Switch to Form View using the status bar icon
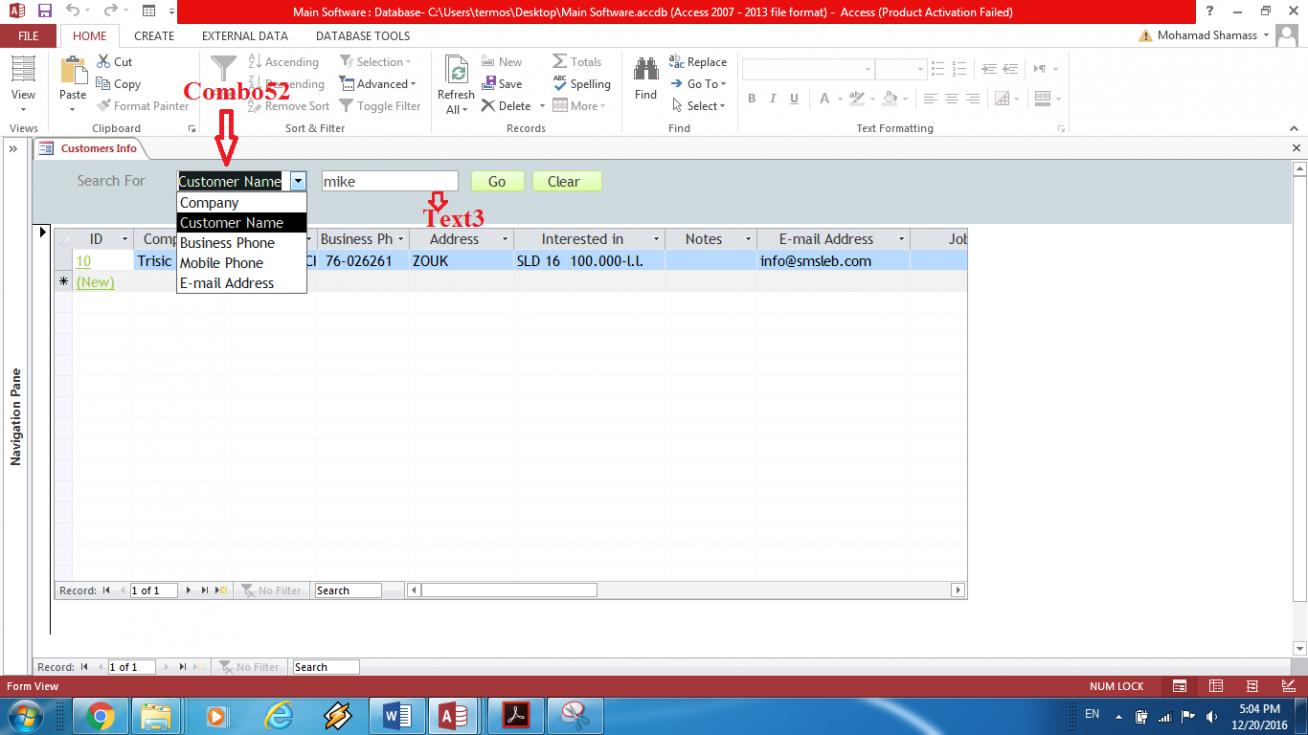The height and width of the screenshot is (735, 1308). tap(1180, 686)
